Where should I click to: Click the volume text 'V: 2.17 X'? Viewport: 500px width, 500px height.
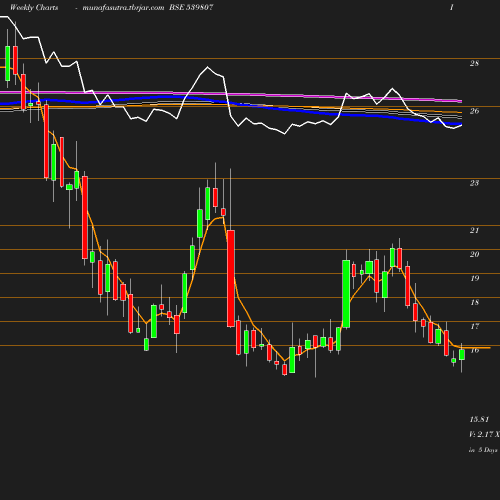coord(484,434)
